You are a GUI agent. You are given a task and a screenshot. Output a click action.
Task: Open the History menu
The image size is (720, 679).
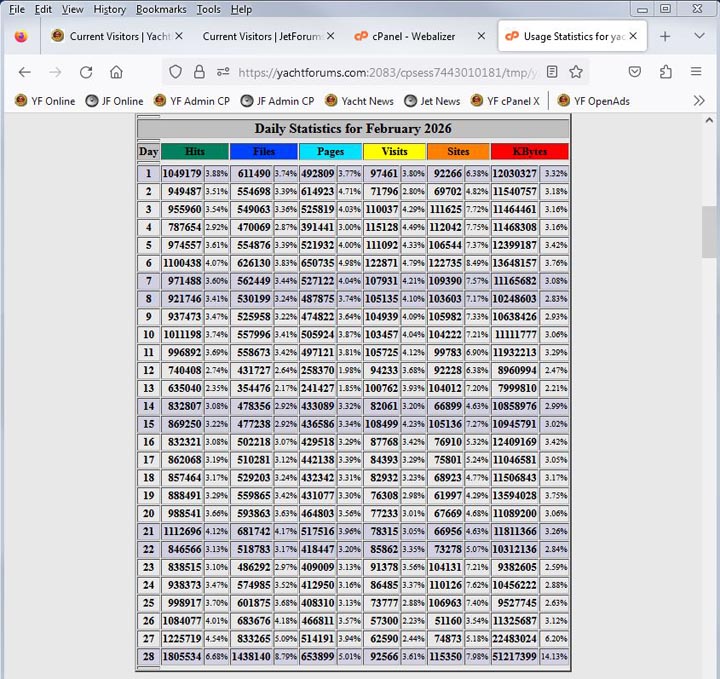click(x=109, y=9)
